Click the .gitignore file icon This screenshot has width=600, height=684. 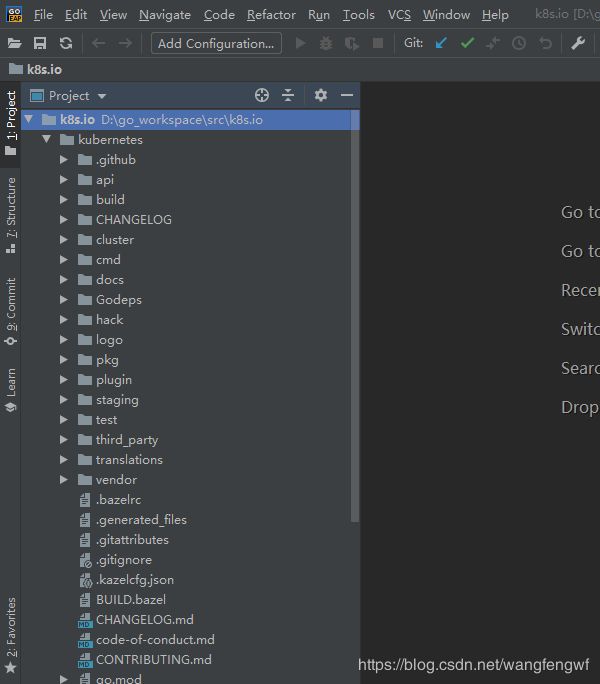point(86,560)
